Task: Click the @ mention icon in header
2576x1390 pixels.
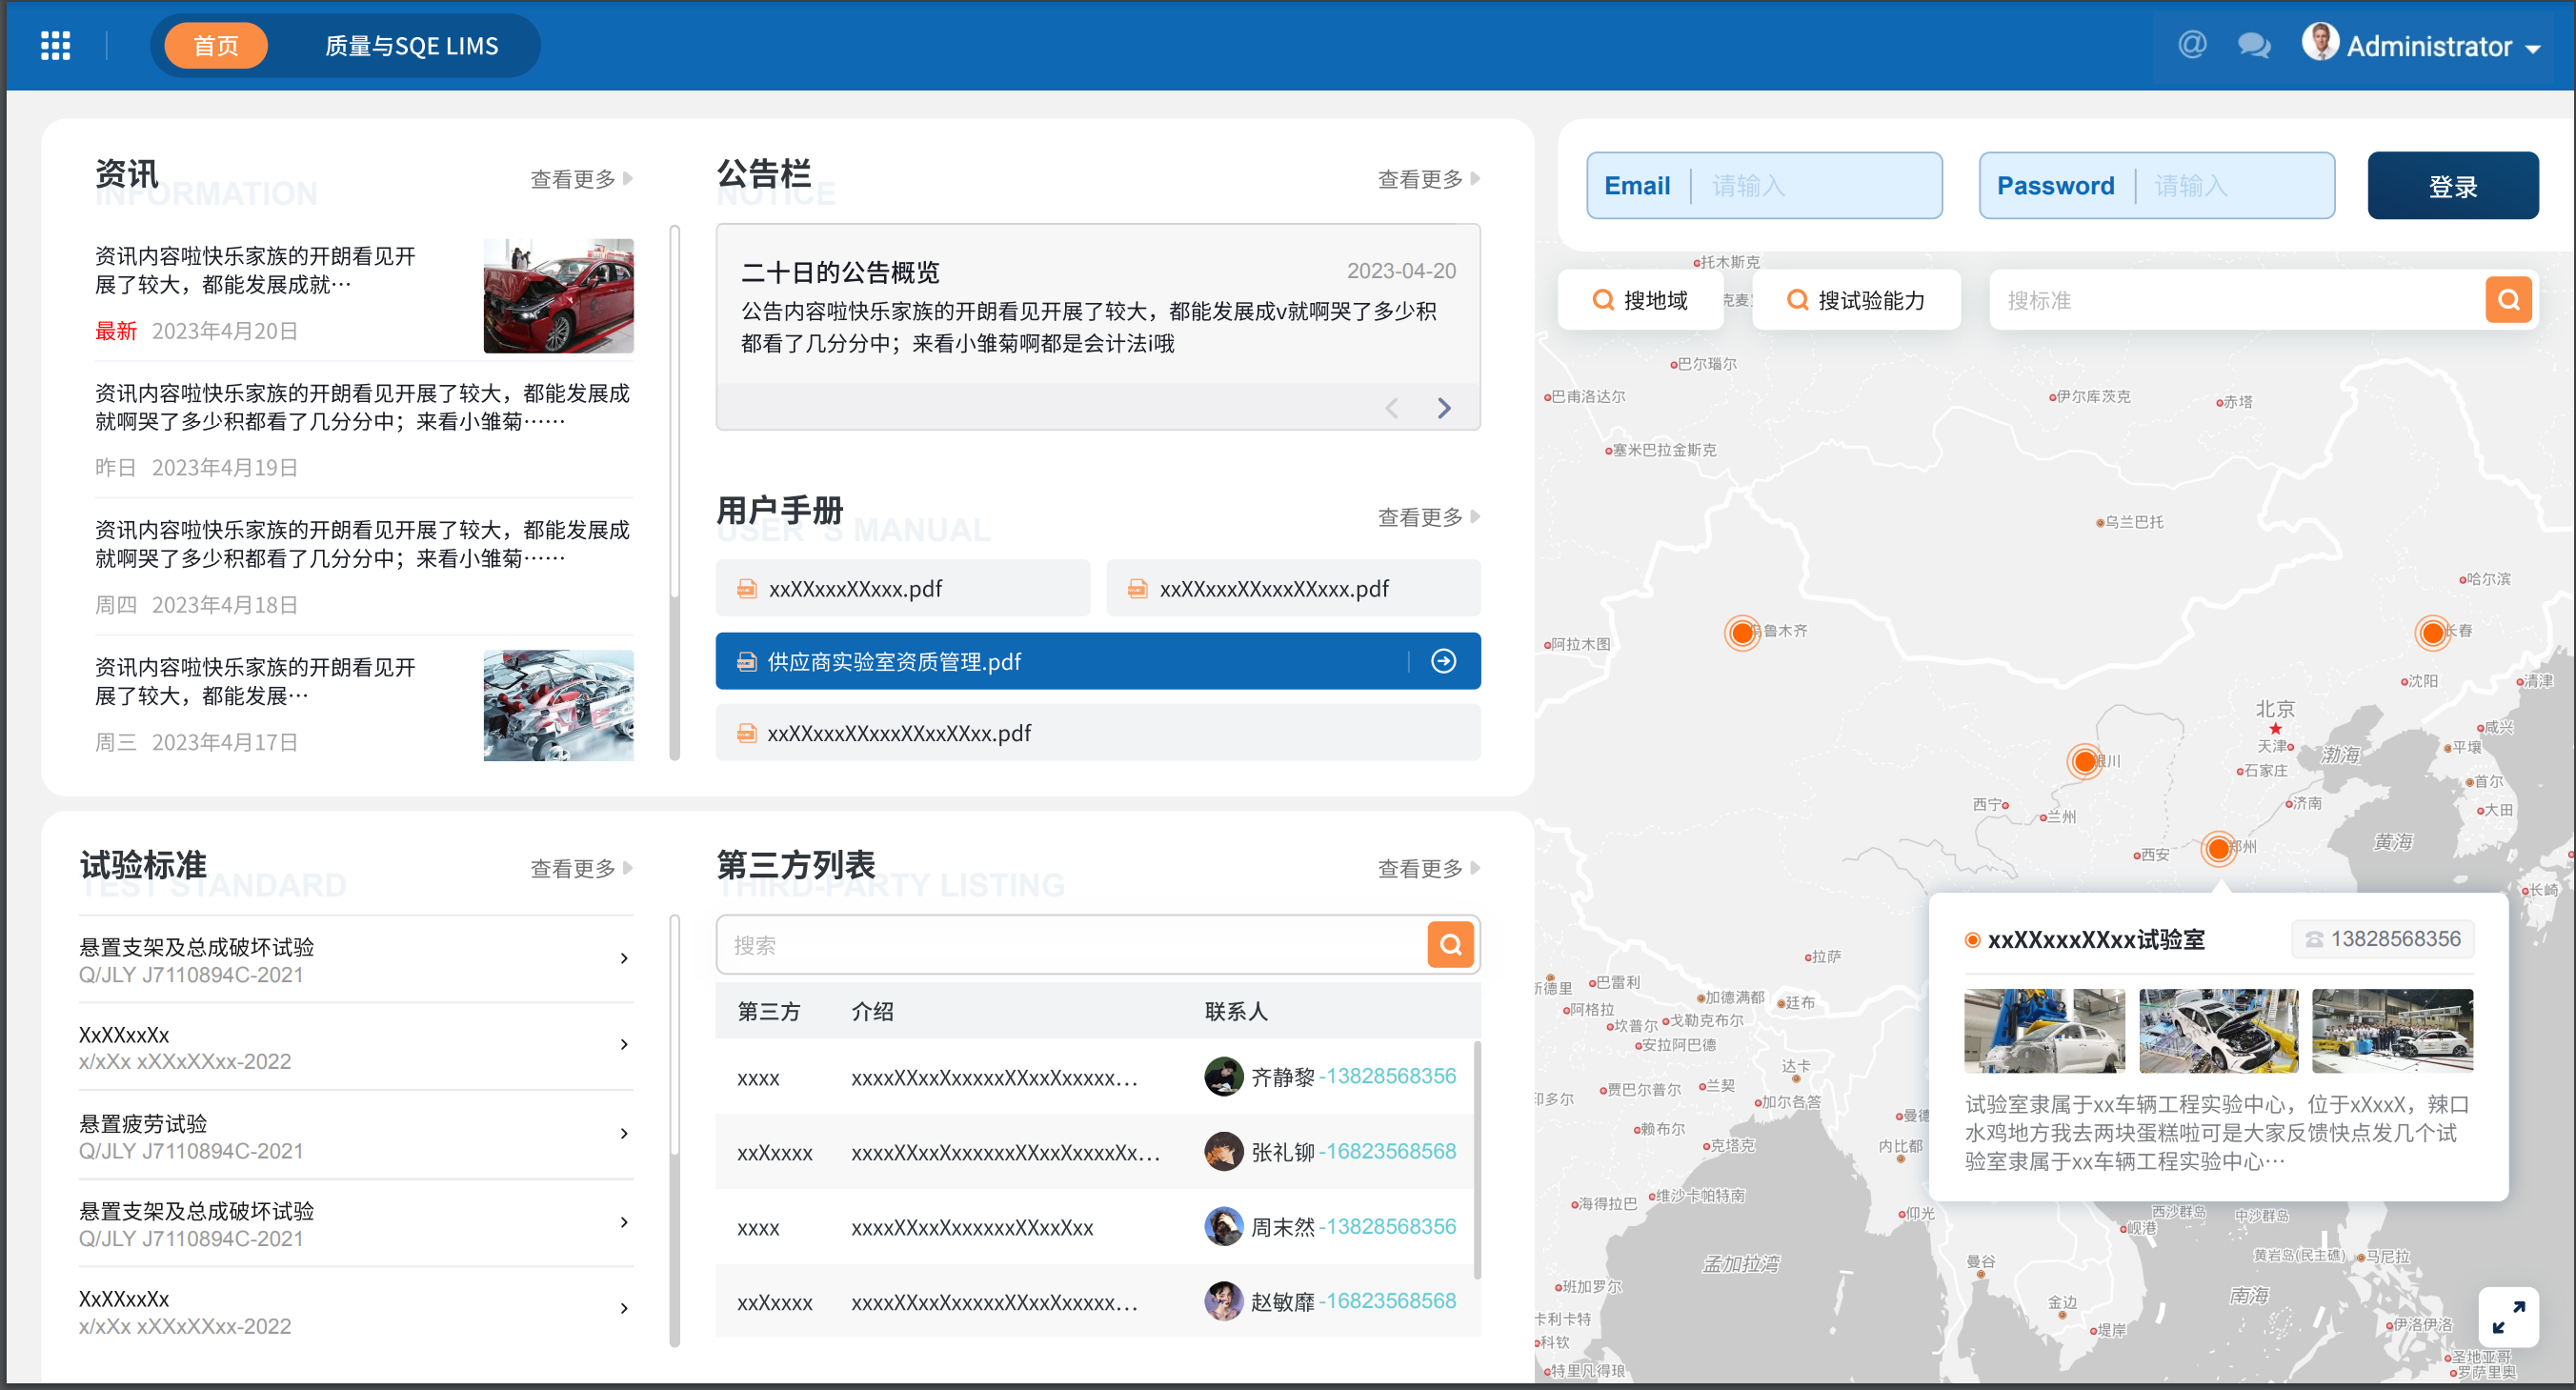Action: click(2191, 45)
